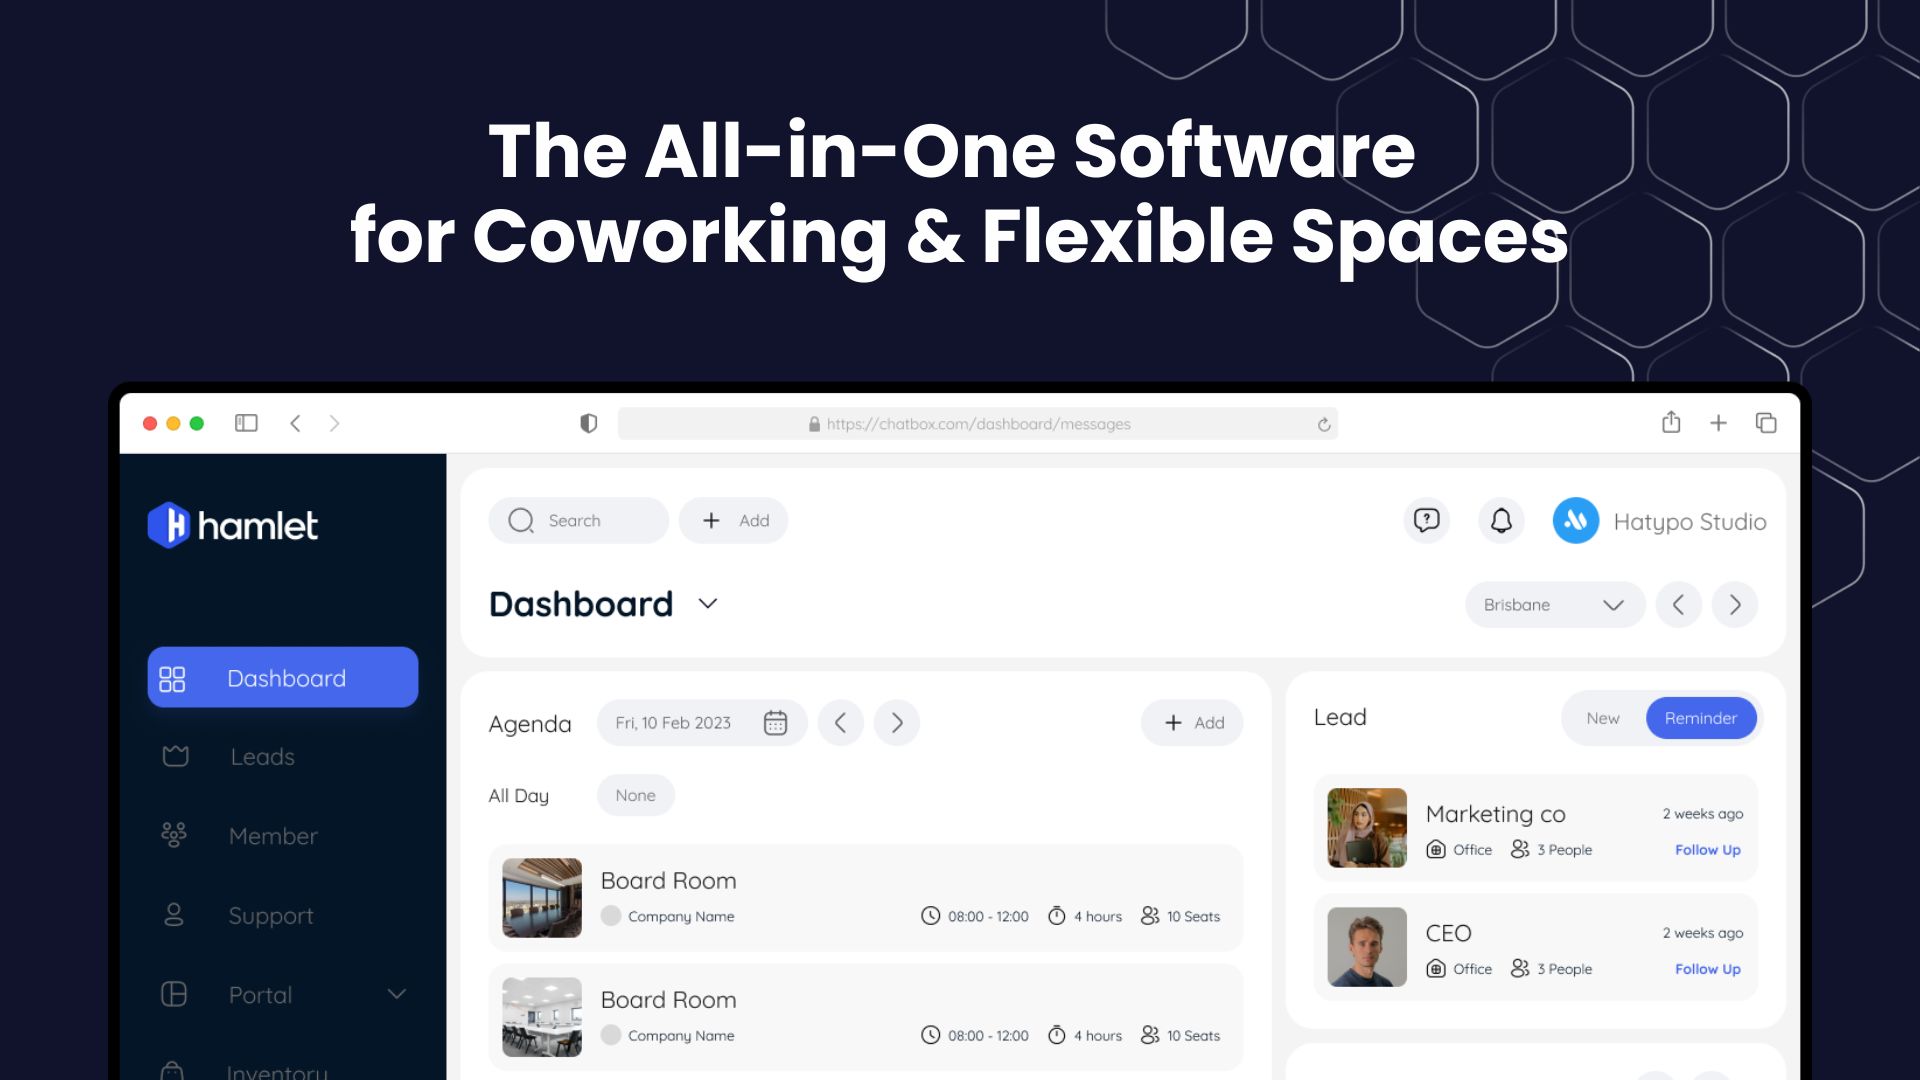Select the Reminder toggle in Lead panel

pos(1700,718)
